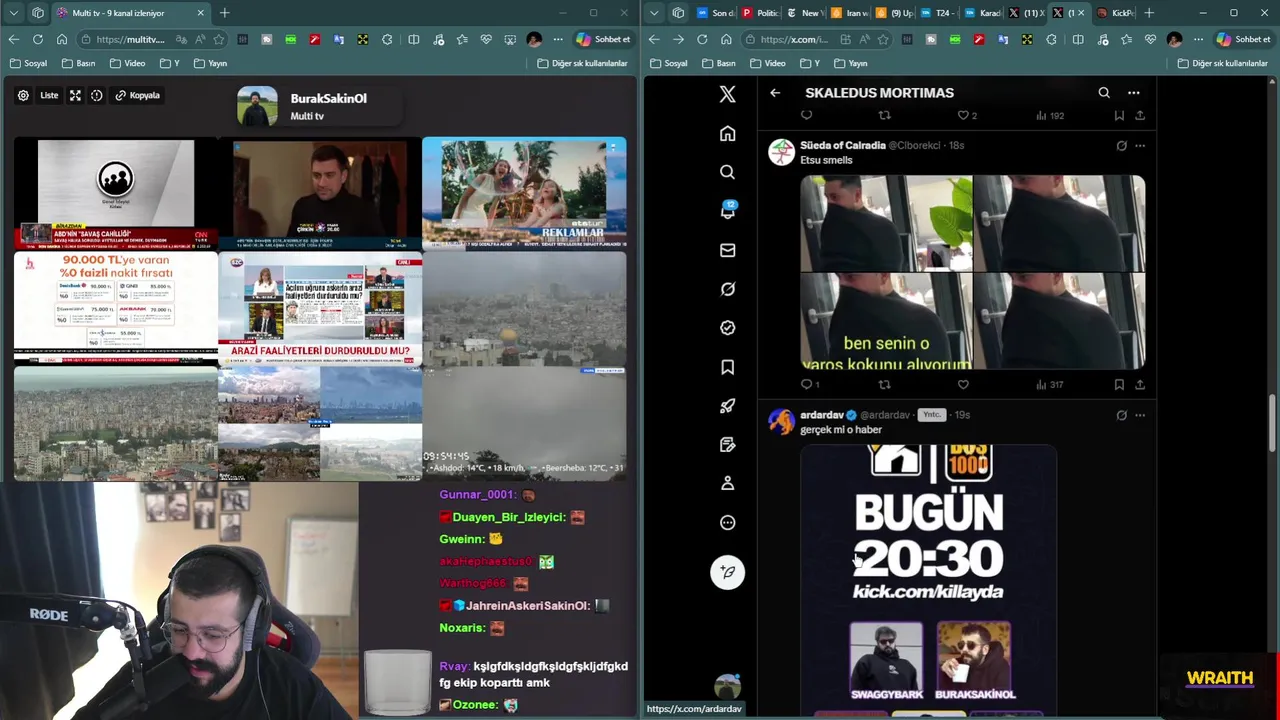View analytics showing 192 views

(x=1049, y=116)
